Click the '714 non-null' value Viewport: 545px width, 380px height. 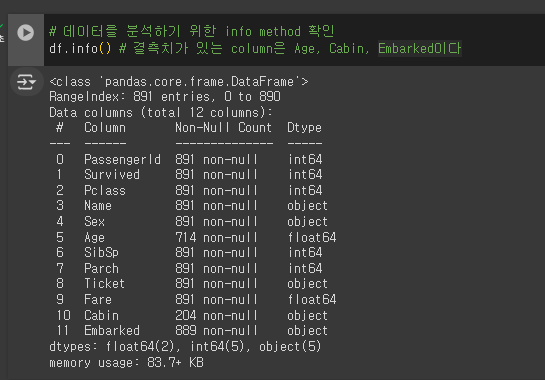pos(216,237)
